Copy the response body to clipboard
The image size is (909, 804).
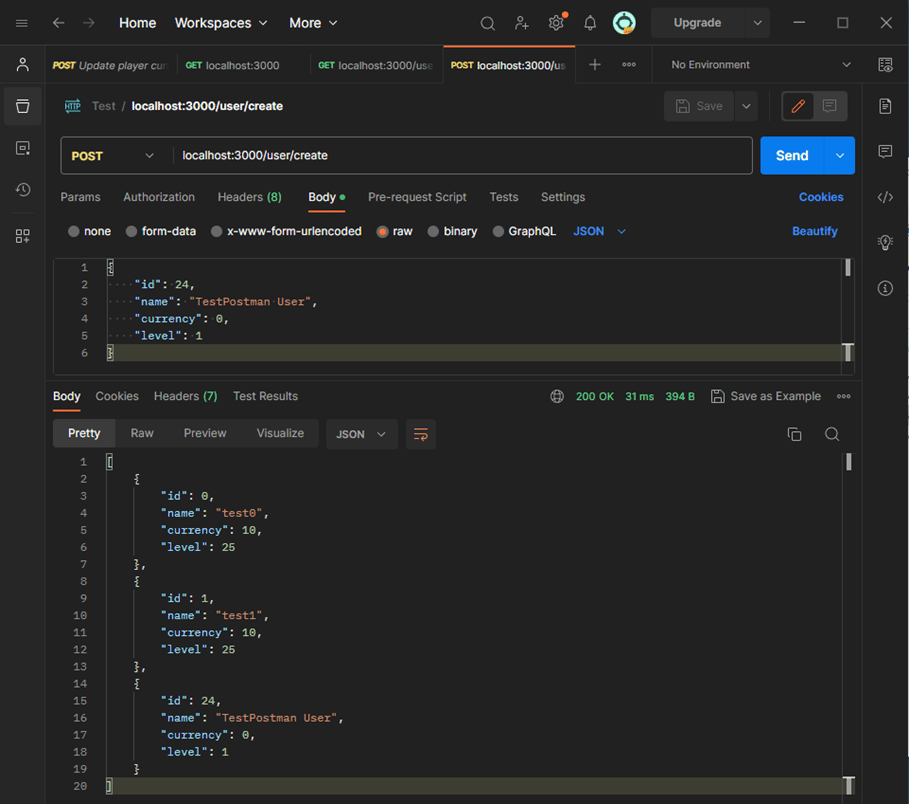point(794,434)
